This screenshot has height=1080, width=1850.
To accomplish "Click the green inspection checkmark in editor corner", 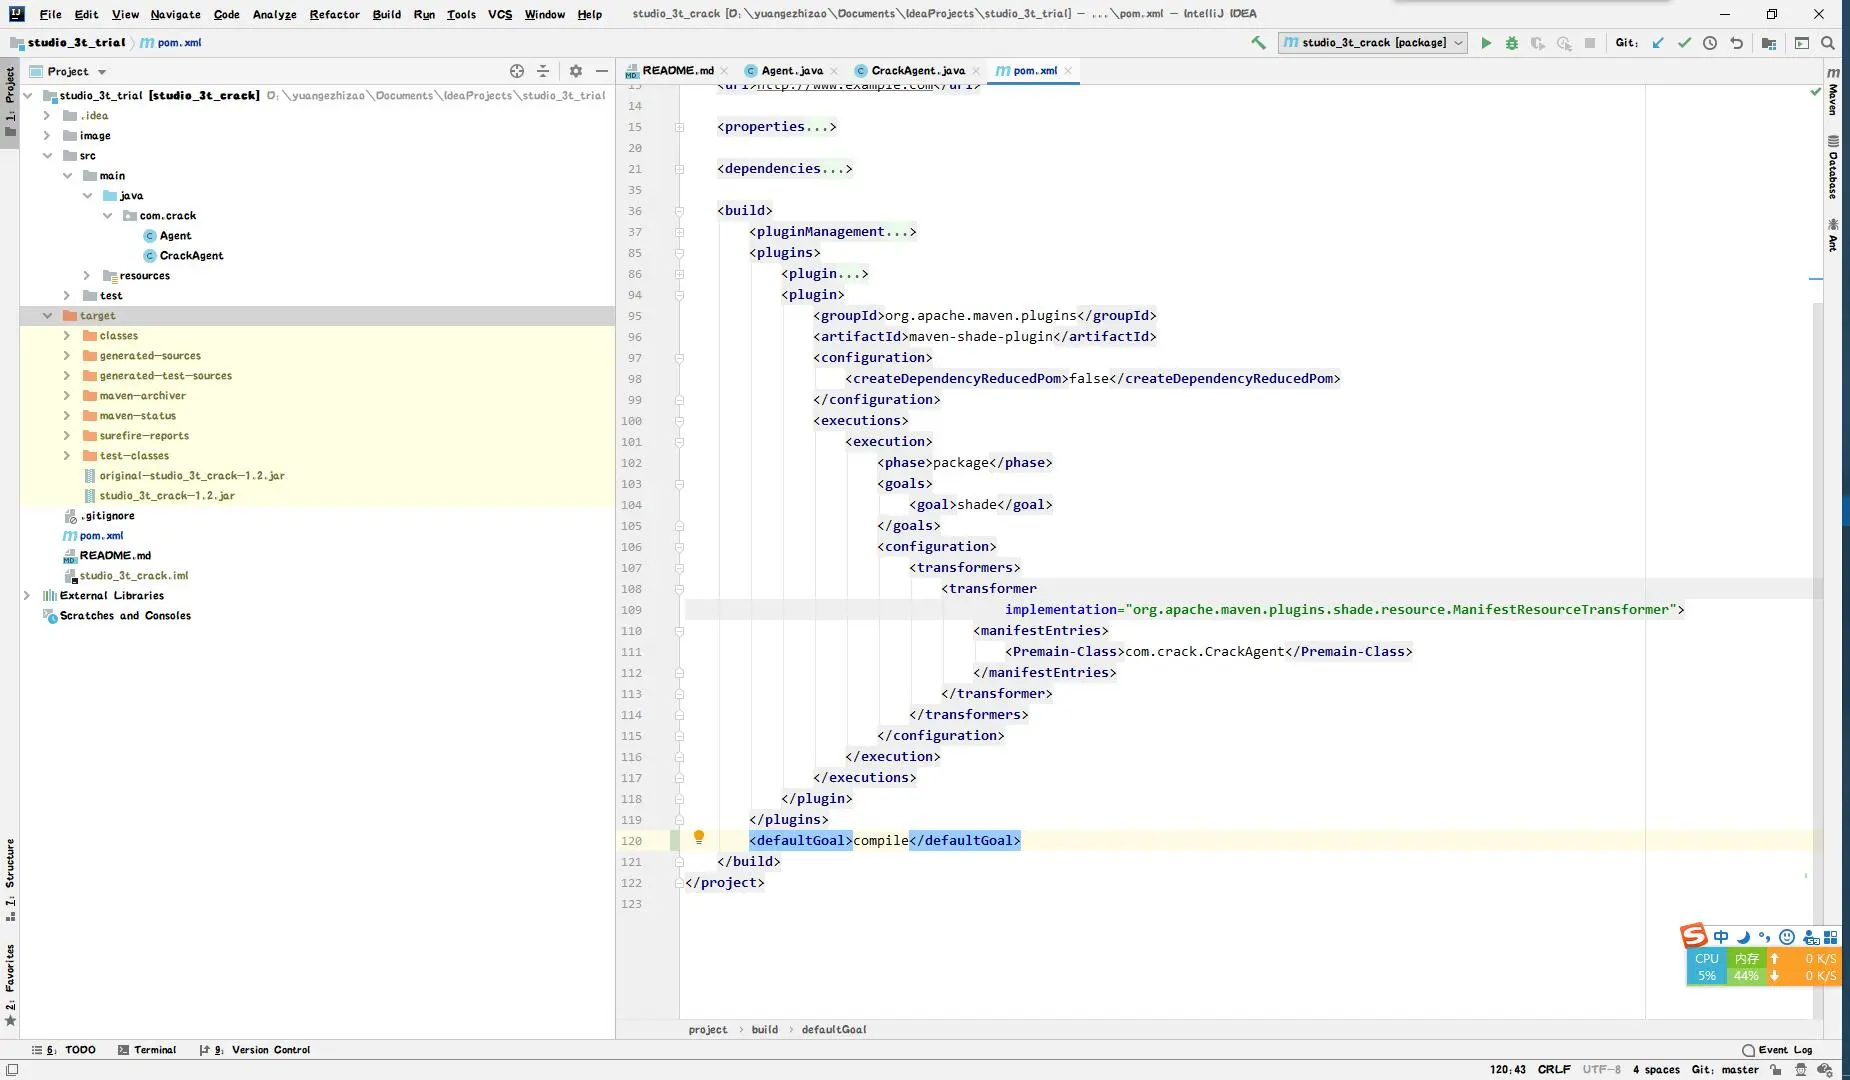I will (x=1815, y=92).
